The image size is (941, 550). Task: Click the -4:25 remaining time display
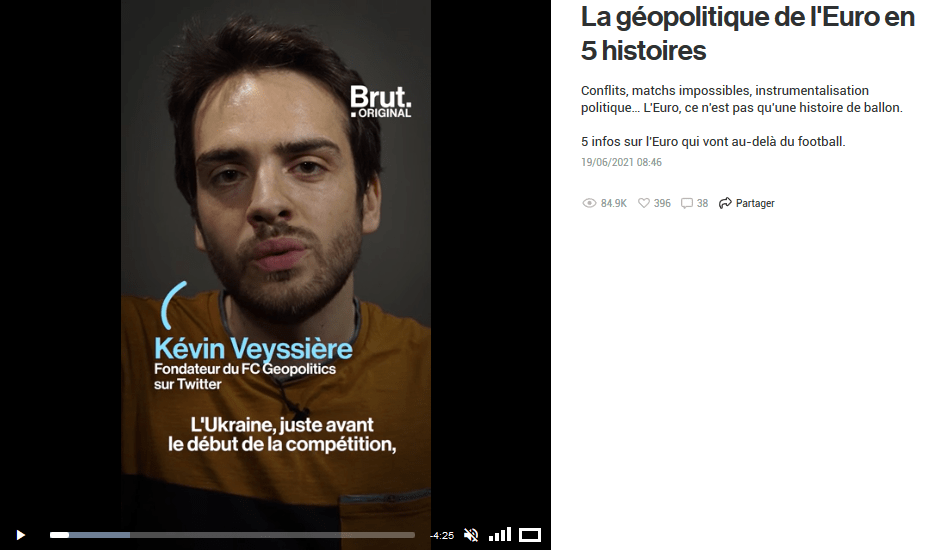[442, 536]
